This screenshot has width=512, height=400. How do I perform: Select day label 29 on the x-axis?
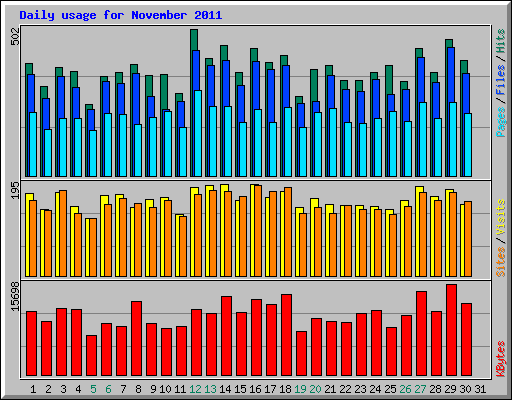(x=450, y=389)
